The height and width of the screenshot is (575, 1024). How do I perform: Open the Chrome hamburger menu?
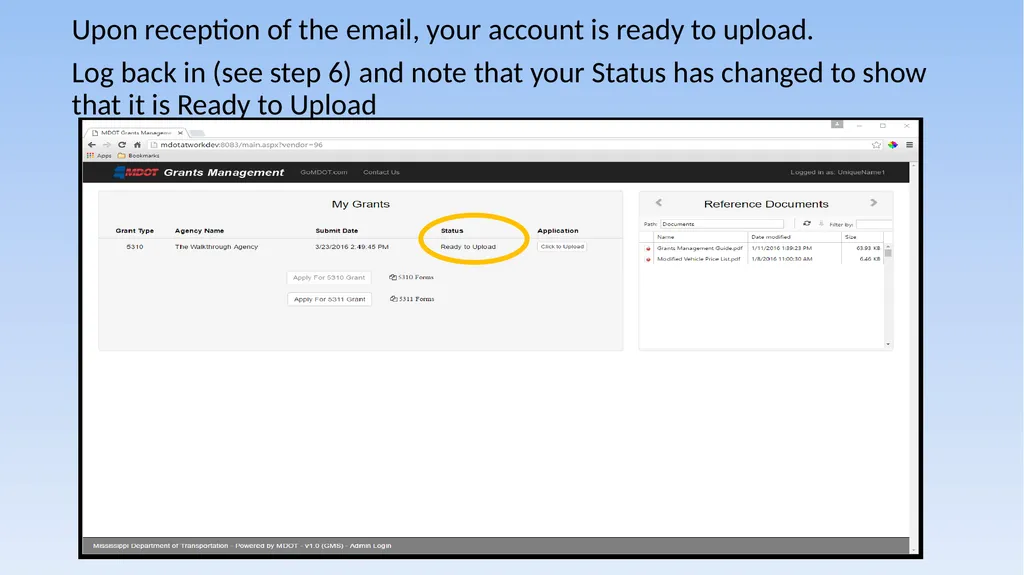909,145
